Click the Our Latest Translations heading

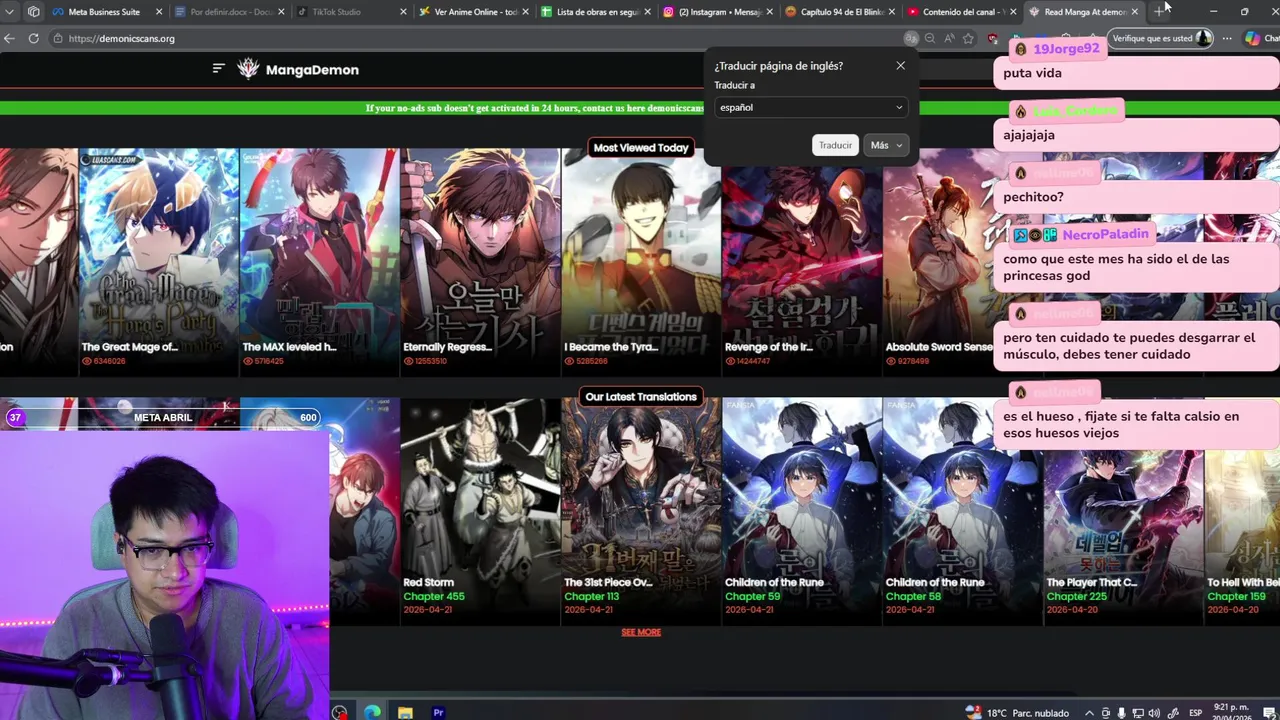641,397
